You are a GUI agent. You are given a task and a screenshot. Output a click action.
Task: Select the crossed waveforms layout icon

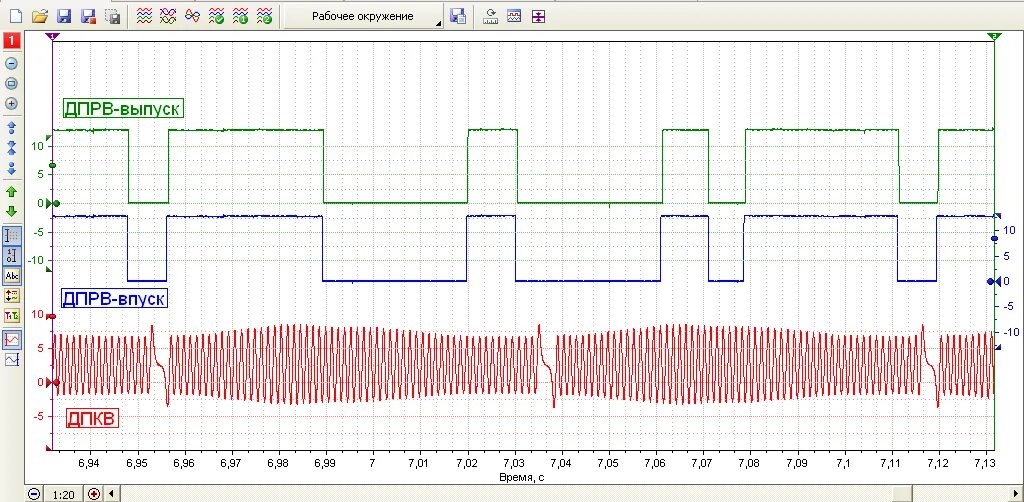[x=168, y=17]
